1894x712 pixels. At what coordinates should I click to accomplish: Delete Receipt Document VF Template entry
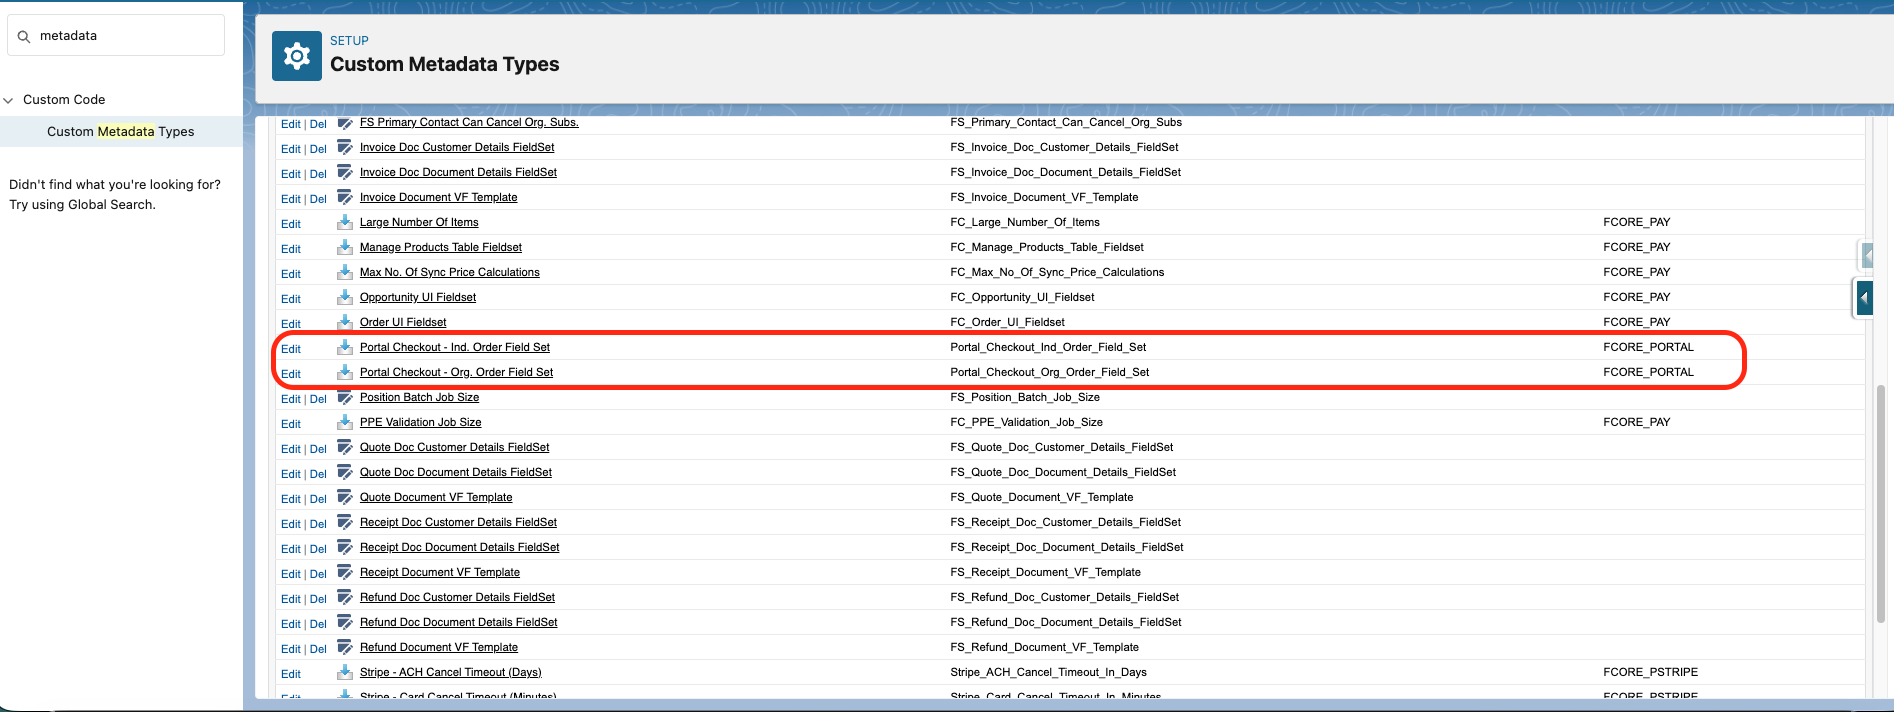pos(318,574)
